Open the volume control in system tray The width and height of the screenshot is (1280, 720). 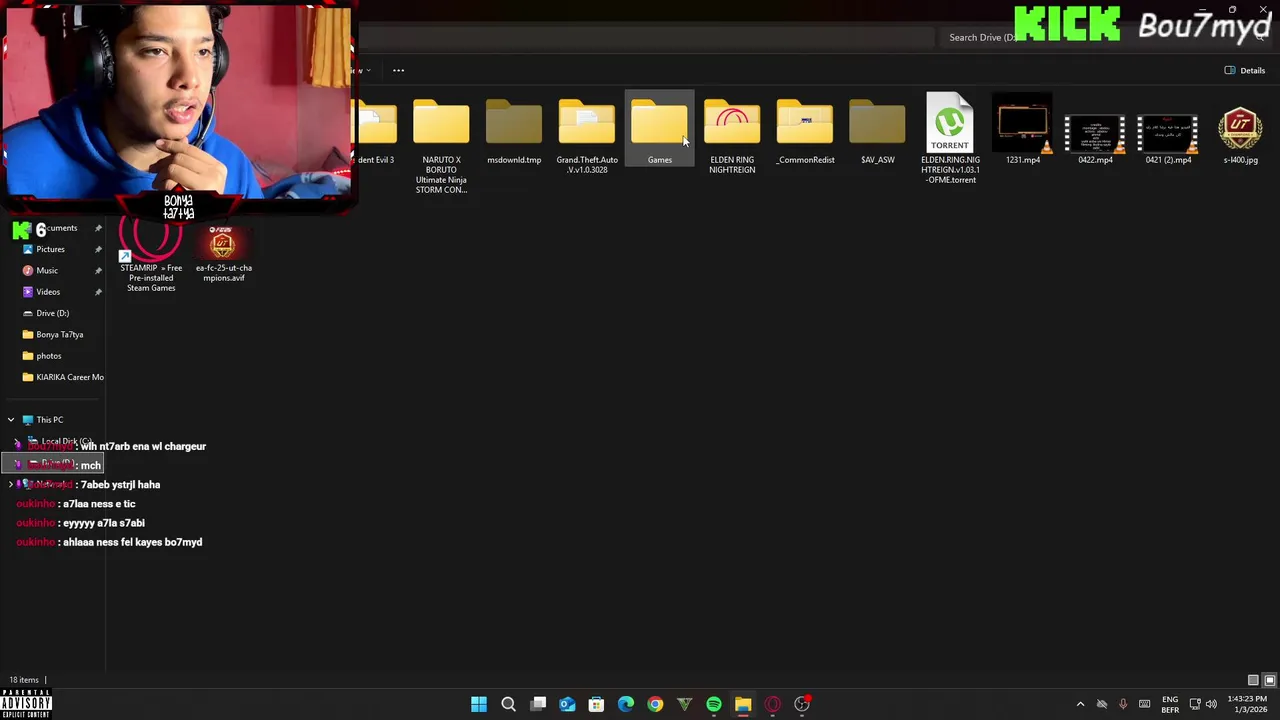click(x=1211, y=704)
